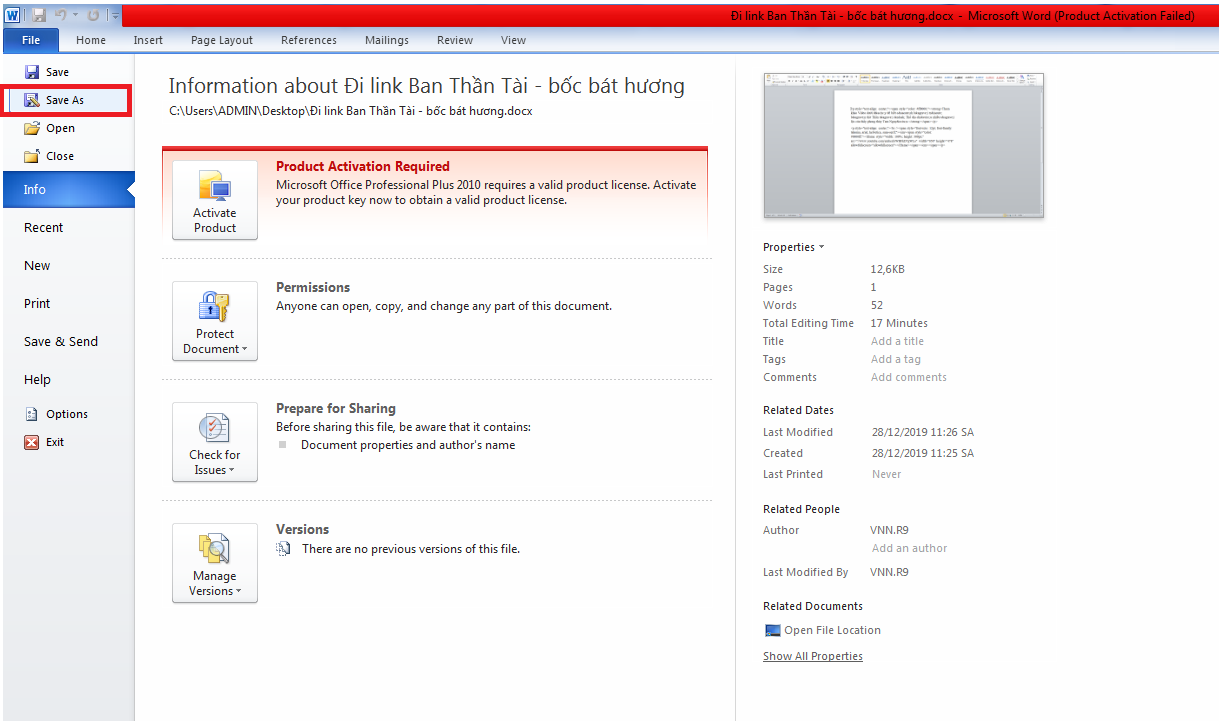Screen dimensions: 1219x721
Task: Choose Save As in the File menu
Action: click(x=68, y=100)
